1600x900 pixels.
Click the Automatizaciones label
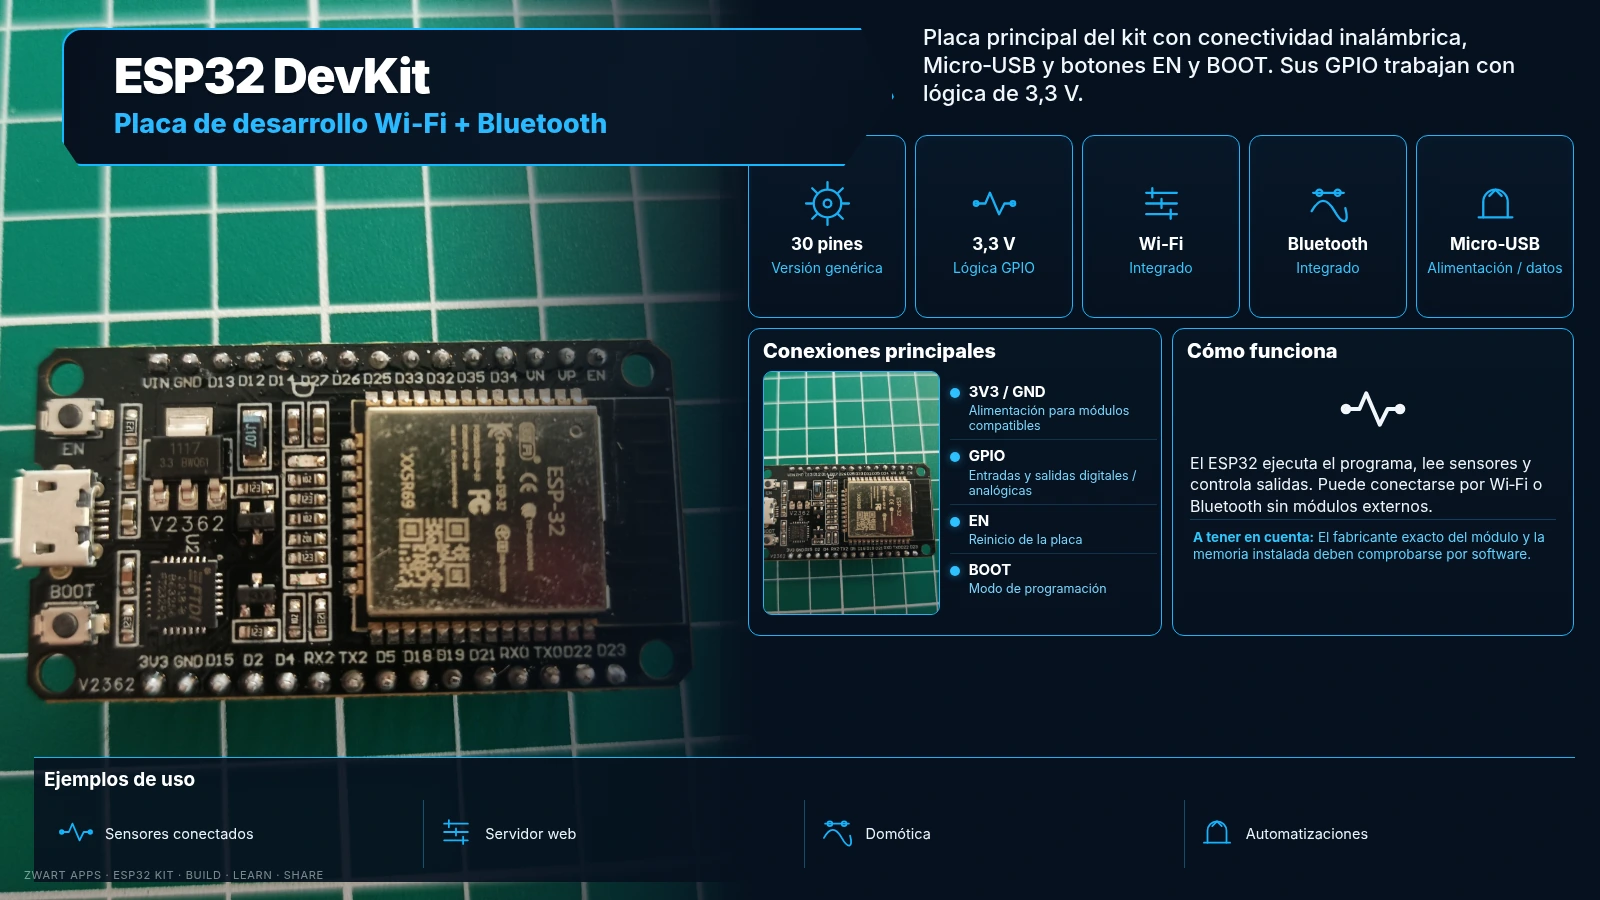[x=1307, y=834]
